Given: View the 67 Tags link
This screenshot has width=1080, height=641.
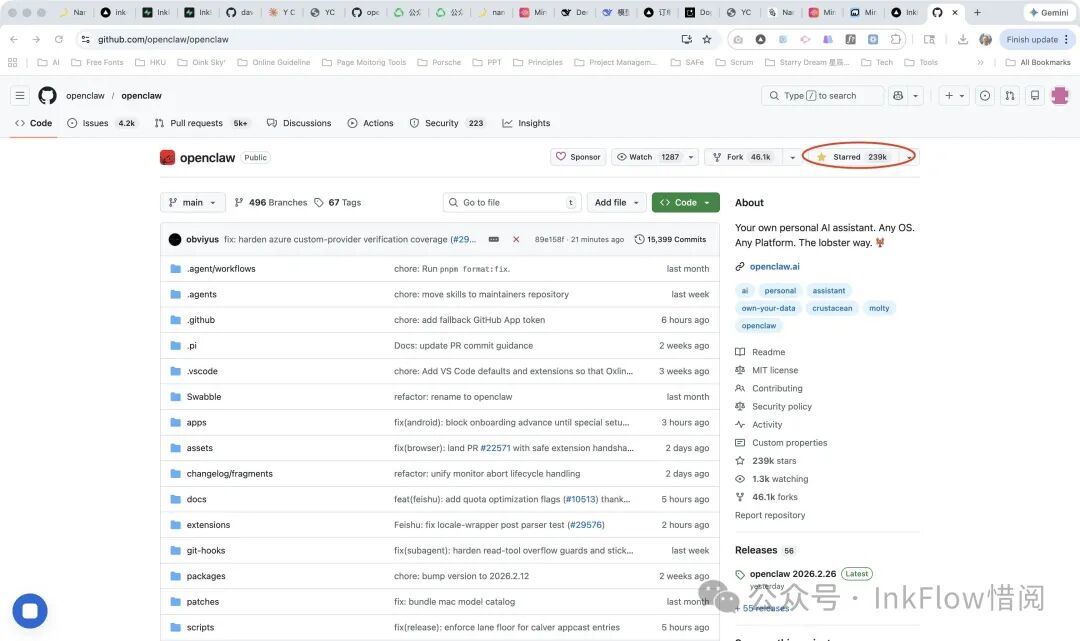Looking at the screenshot, I should (338, 202).
